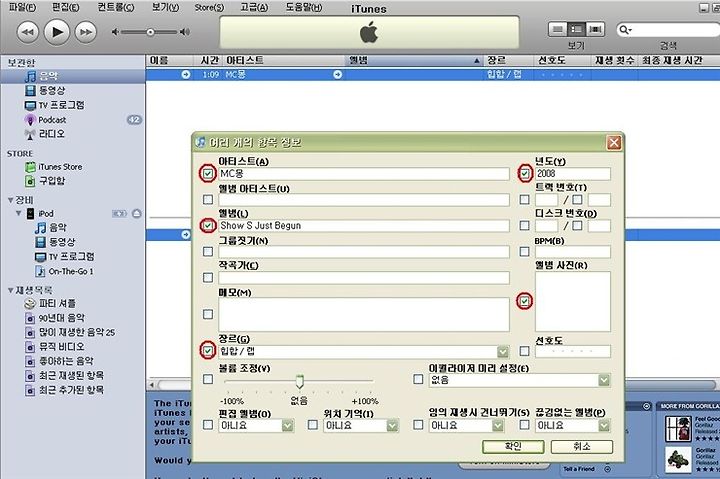
Task: Skip forward to next track
Action: tap(86, 32)
